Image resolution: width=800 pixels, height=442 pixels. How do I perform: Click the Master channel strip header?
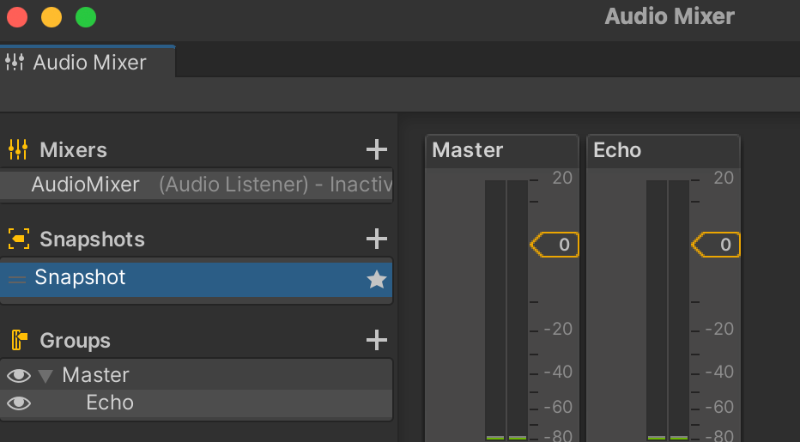502,150
